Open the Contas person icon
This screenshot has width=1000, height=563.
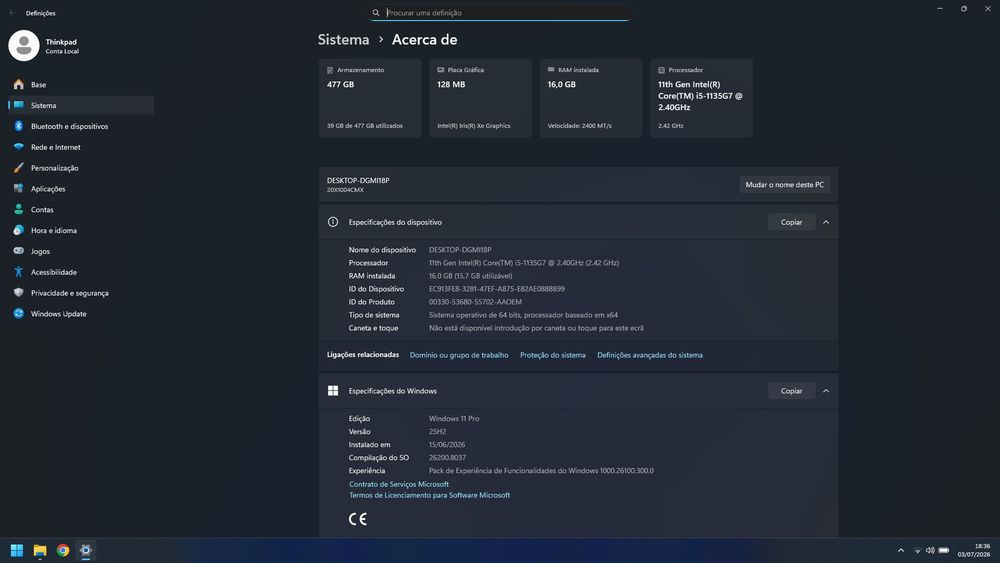(x=18, y=209)
